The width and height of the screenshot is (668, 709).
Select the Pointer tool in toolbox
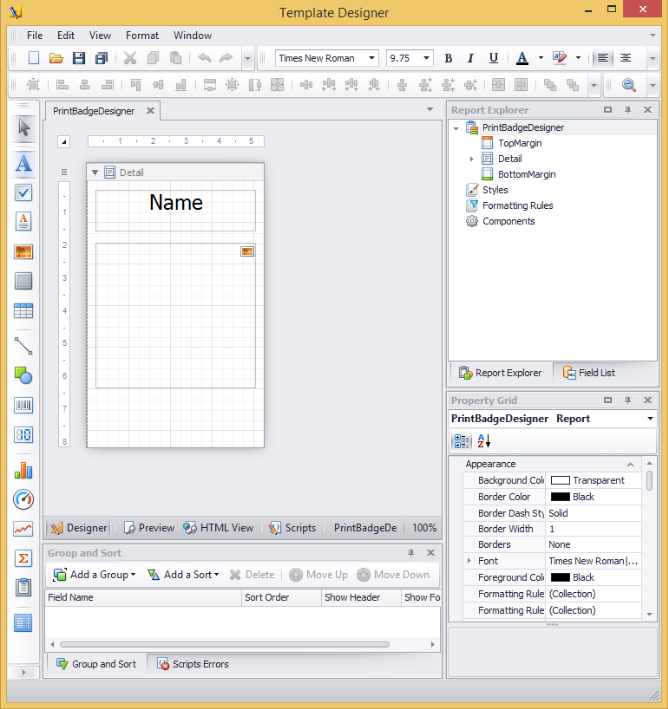coord(24,128)
